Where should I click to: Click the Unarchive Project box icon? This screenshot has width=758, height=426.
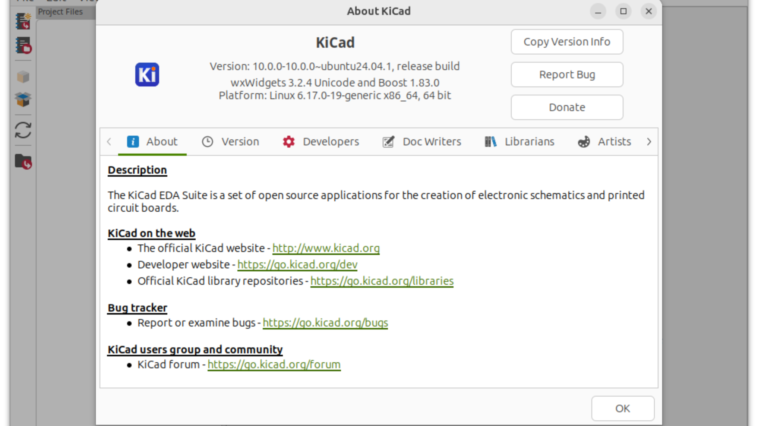22,100
